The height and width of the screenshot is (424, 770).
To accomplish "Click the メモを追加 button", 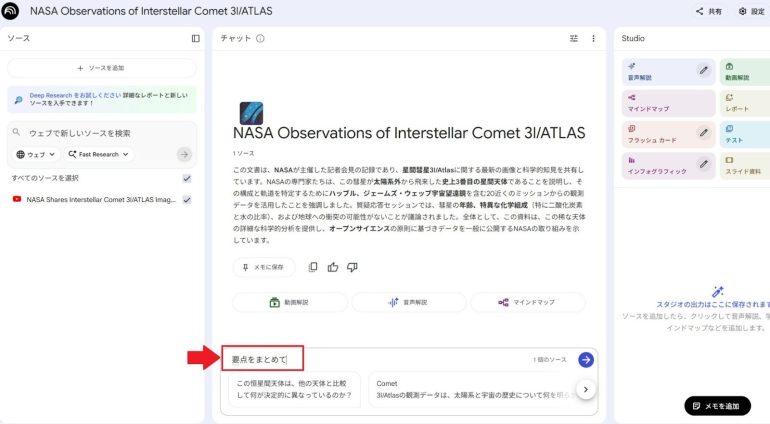I will pyautogui.click(x=717, y=405).
